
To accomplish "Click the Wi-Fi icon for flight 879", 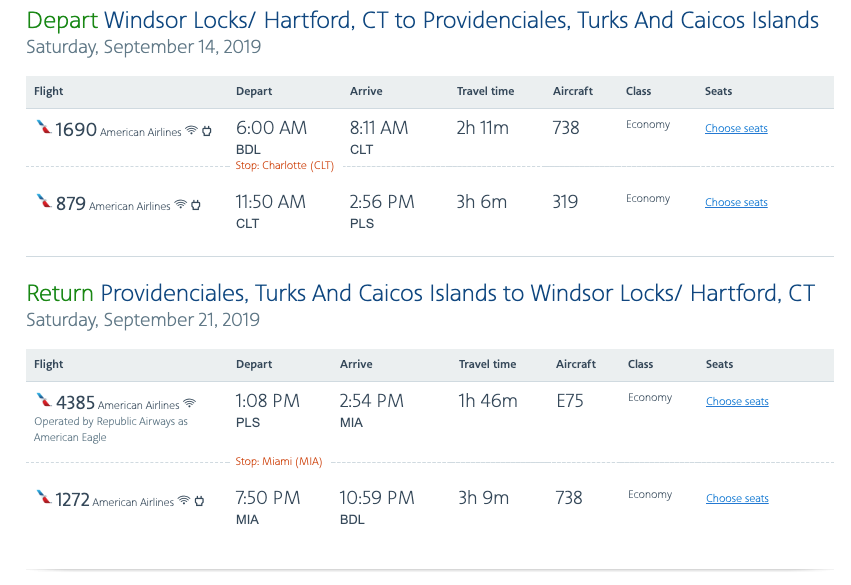I will (180, 205).
